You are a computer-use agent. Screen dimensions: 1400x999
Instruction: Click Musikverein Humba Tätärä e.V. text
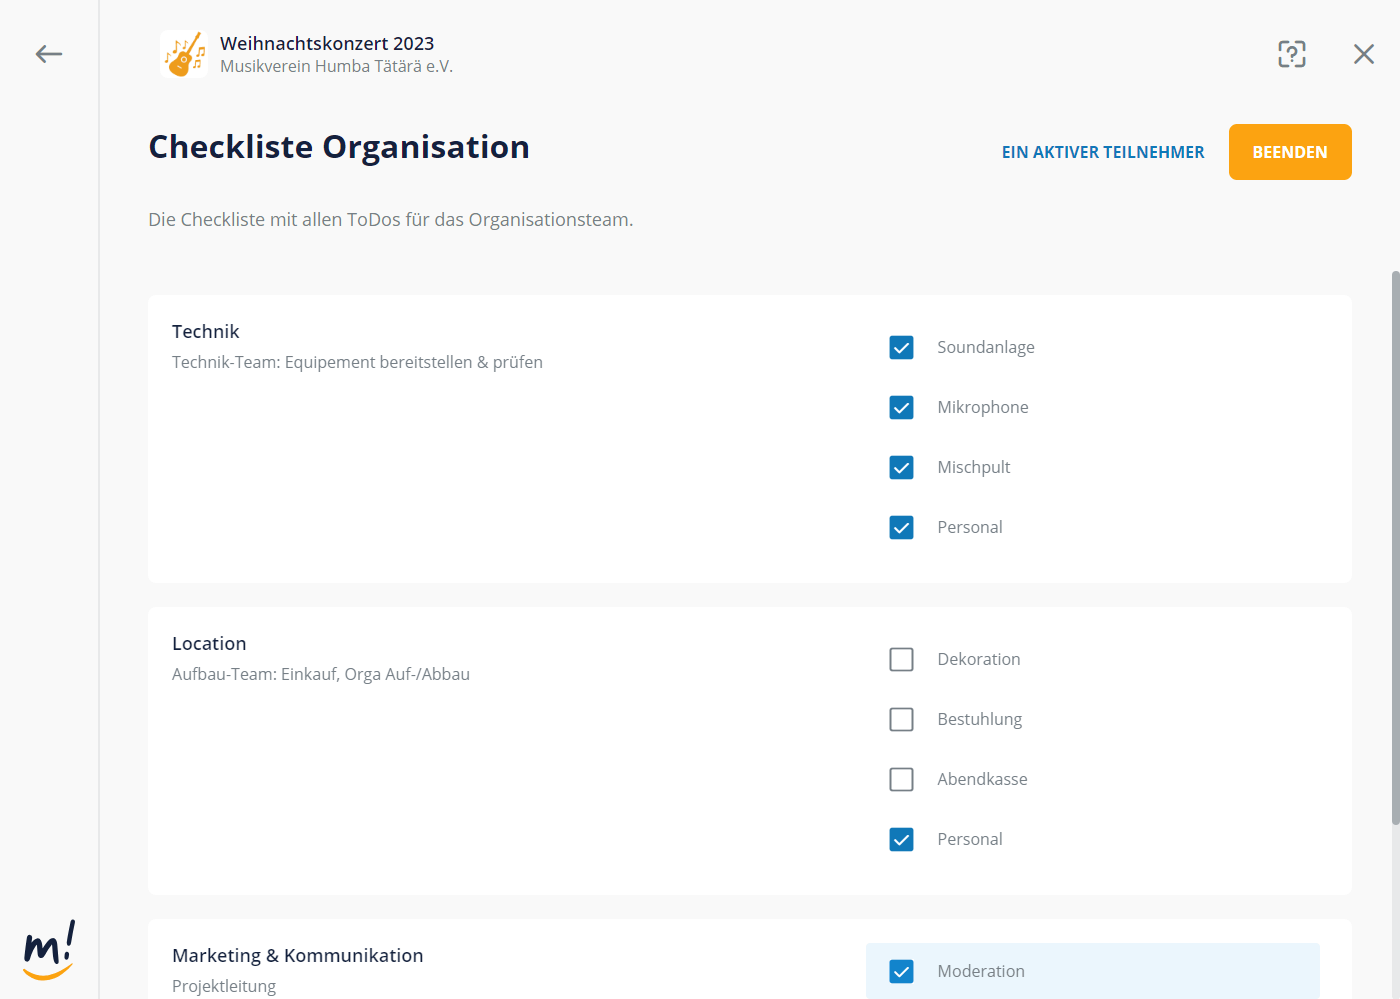coord(336,66)
